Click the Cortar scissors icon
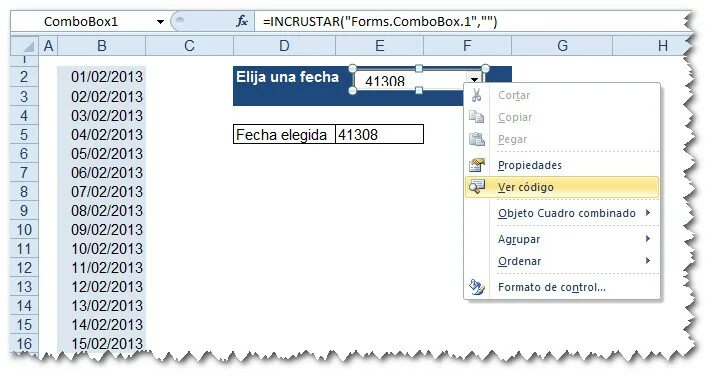Viewport: 712px width, 378px height. [476, 95]
